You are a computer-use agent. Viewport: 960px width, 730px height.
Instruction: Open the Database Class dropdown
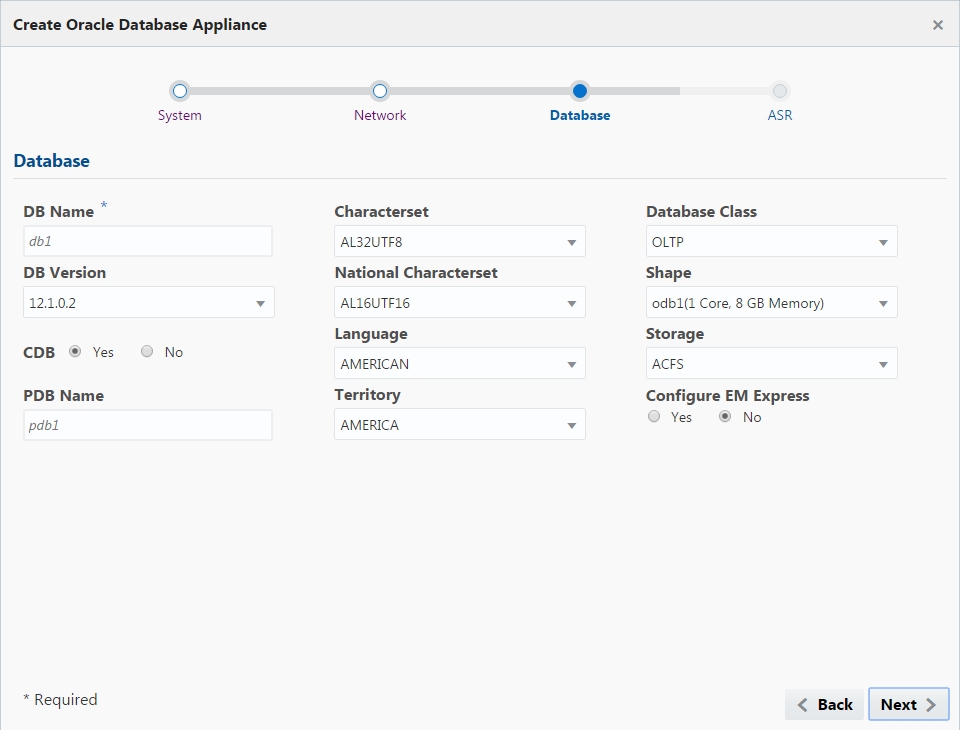(x=771, y=241)
